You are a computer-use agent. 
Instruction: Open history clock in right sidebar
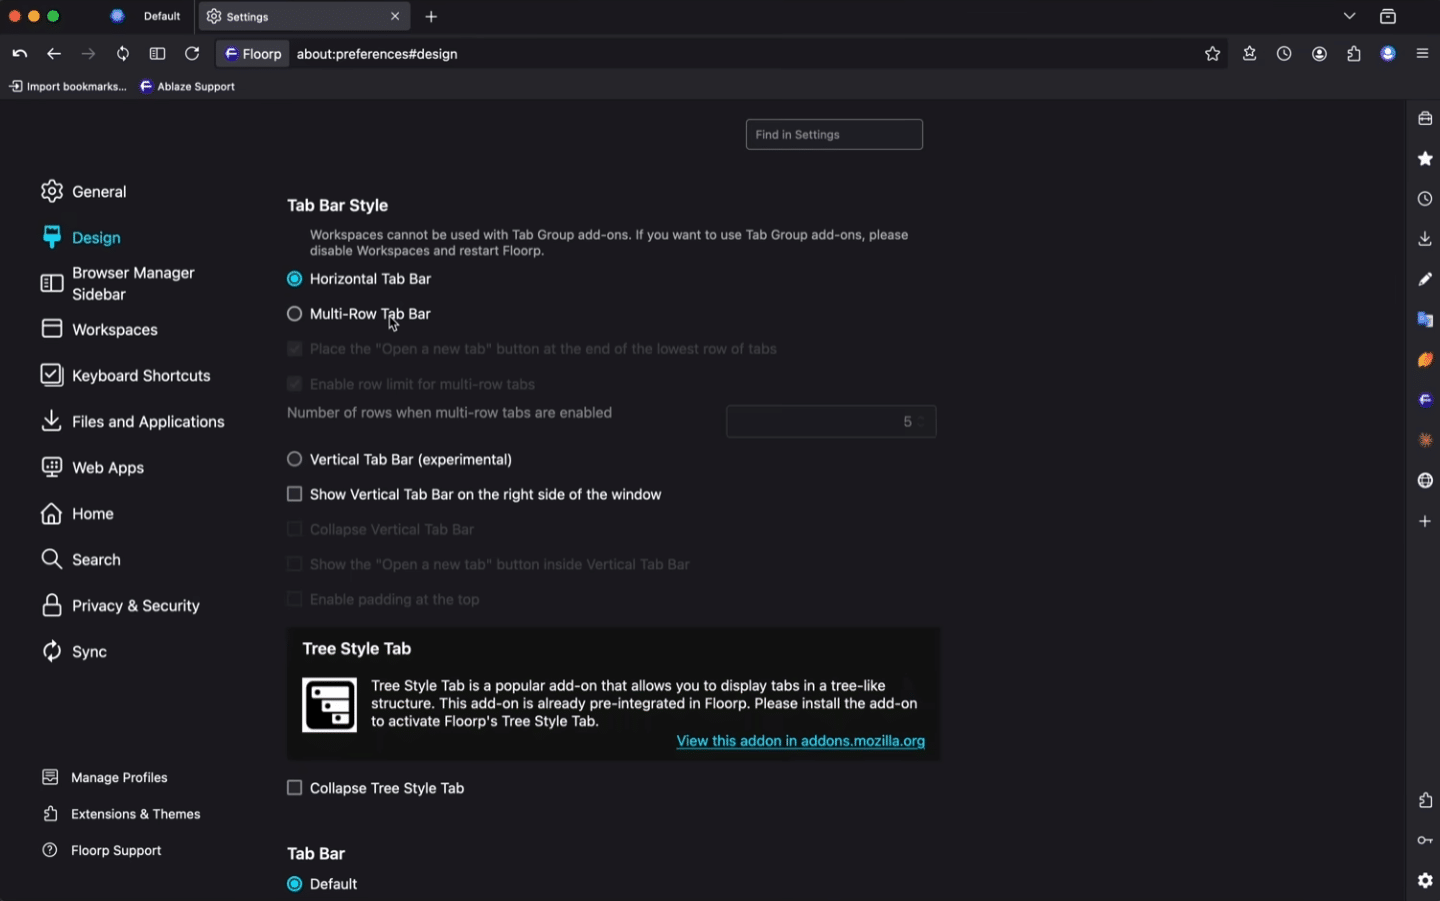click(x=1425, y=199)
